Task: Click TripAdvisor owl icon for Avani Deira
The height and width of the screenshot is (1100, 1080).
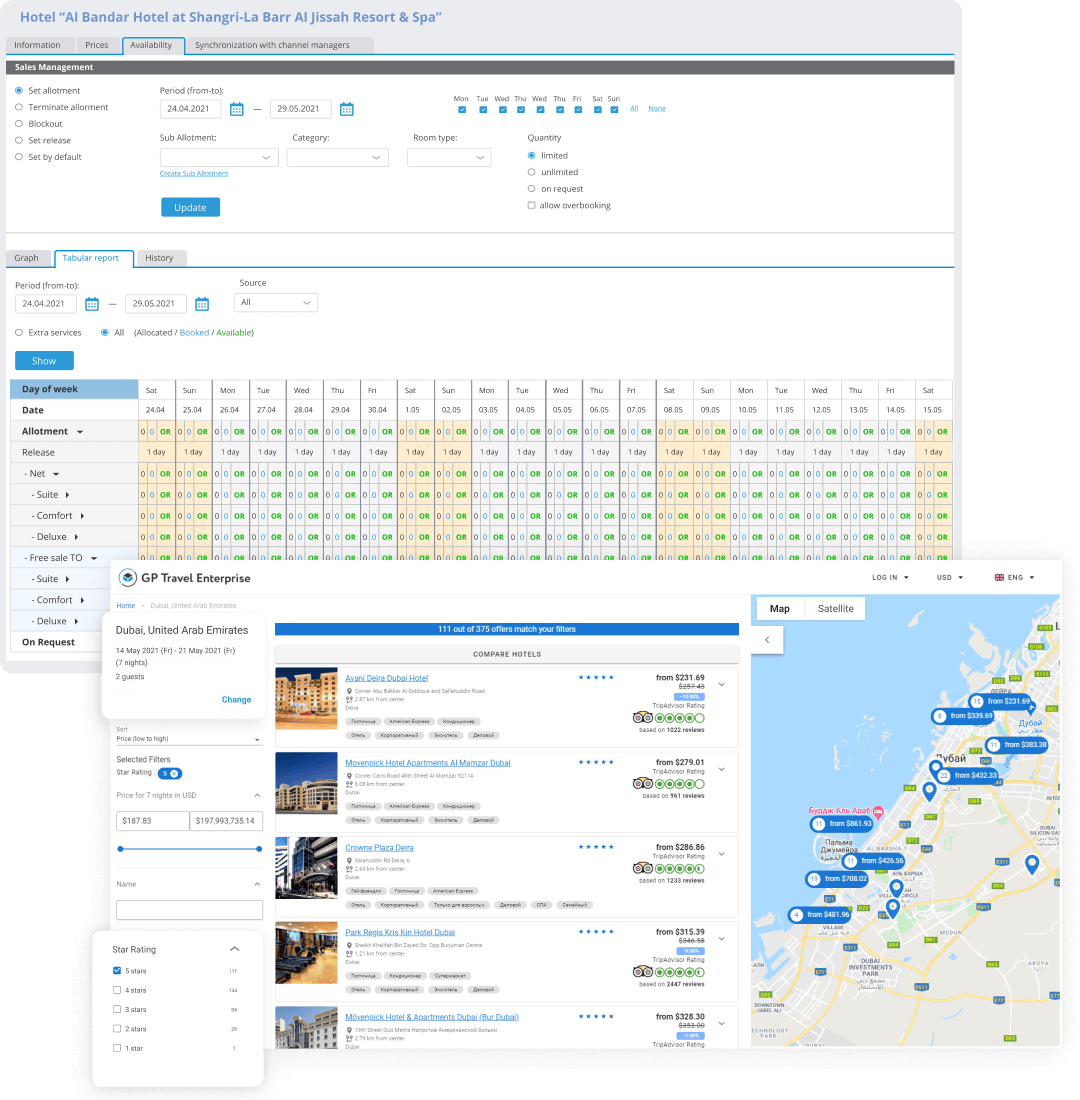Action: coord(643,718)
